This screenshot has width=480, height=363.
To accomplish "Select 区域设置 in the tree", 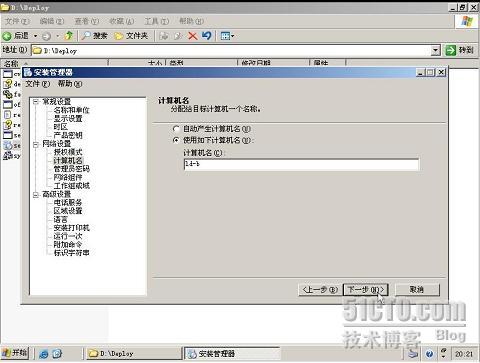I will pyautogui.click(x=68, y=211).
